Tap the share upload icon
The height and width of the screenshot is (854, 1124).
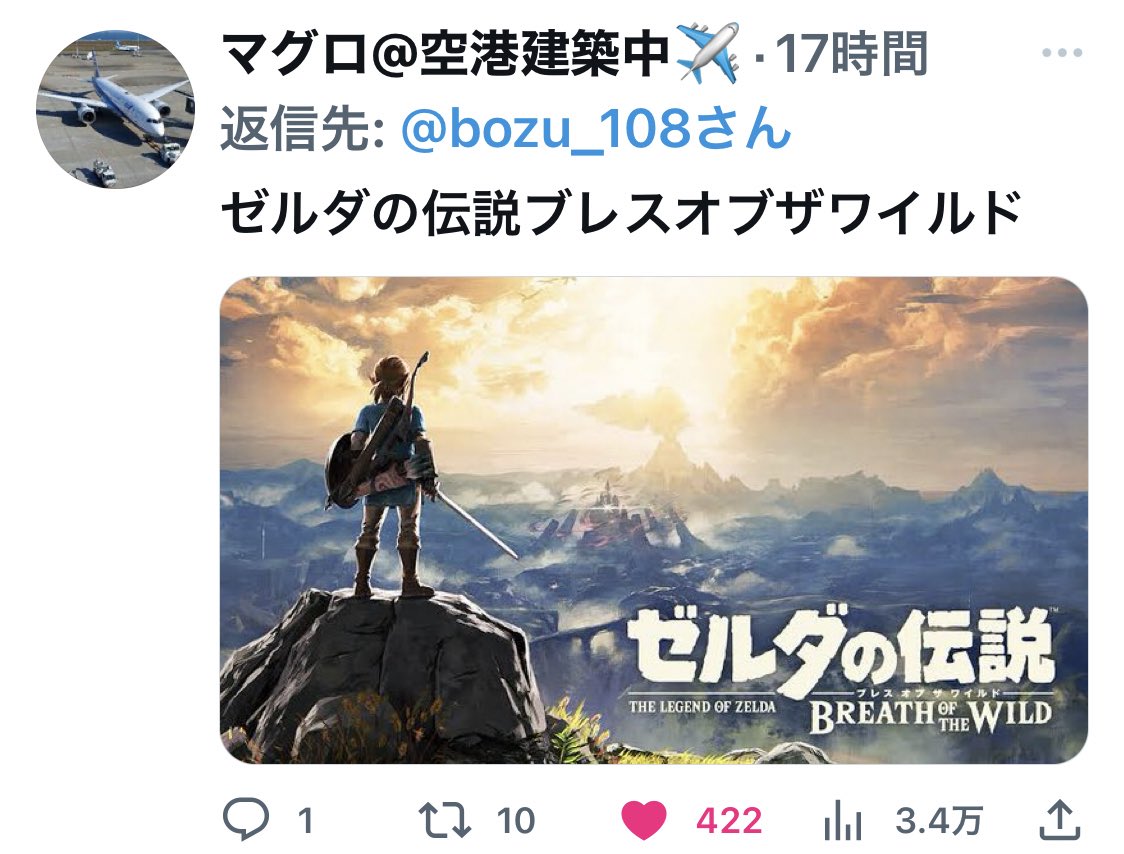click(x=1059, y=820)
